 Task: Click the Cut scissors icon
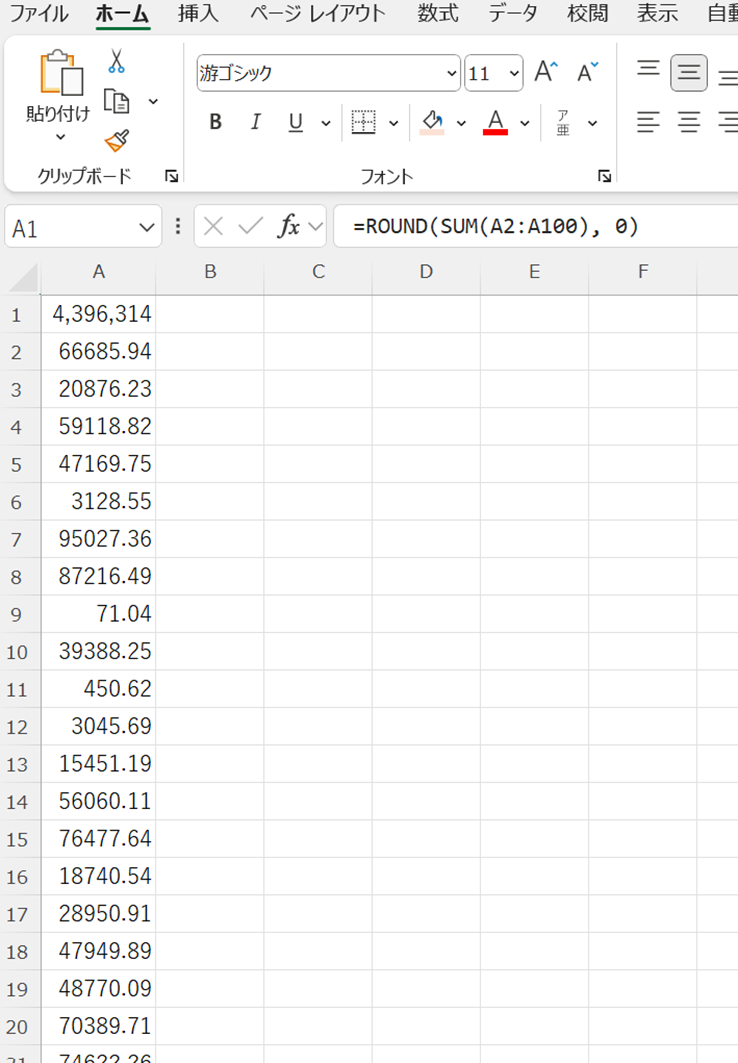117,62
